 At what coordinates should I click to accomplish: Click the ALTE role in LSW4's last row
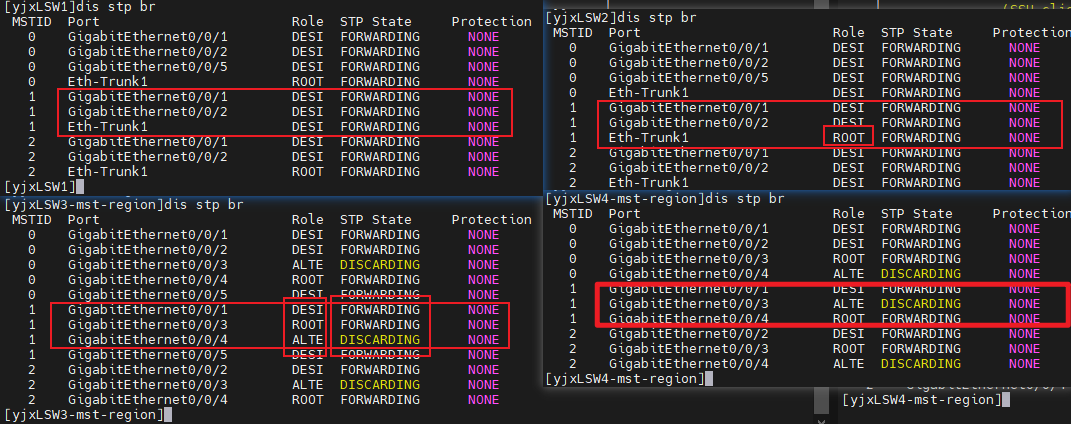(x=848, y=363)
